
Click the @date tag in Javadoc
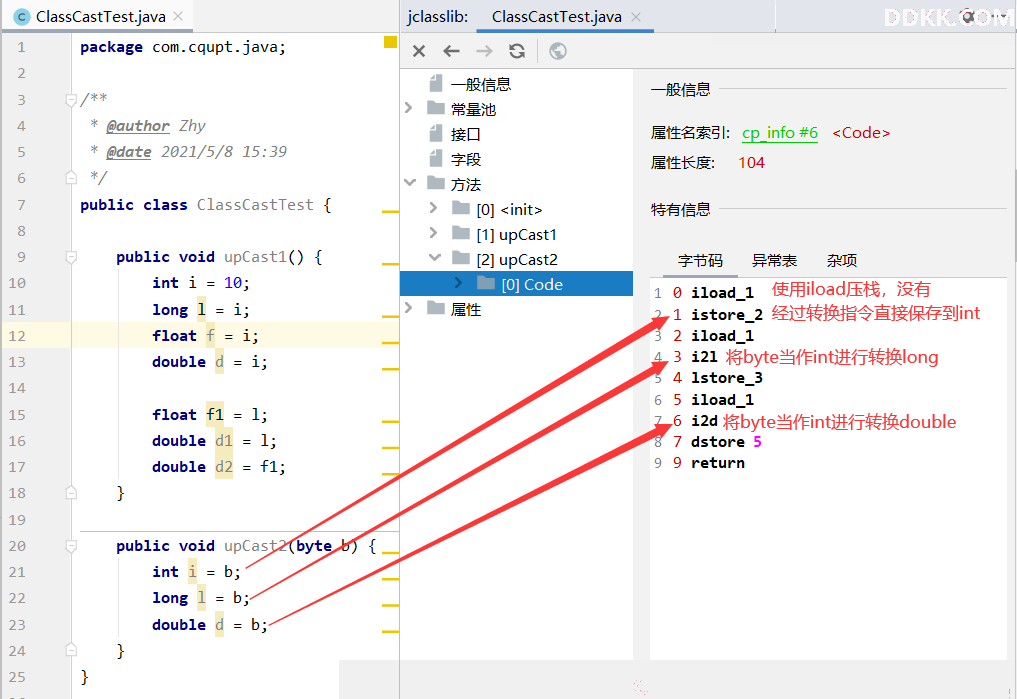(x=128, y=152)
